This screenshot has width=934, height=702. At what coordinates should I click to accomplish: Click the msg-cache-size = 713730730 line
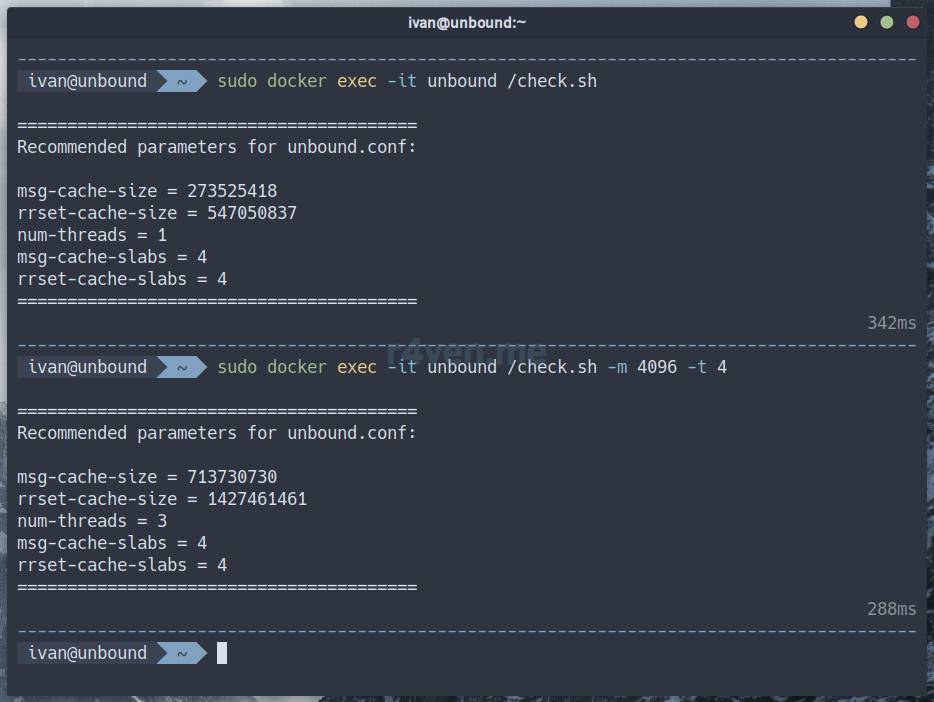(147, 477)
